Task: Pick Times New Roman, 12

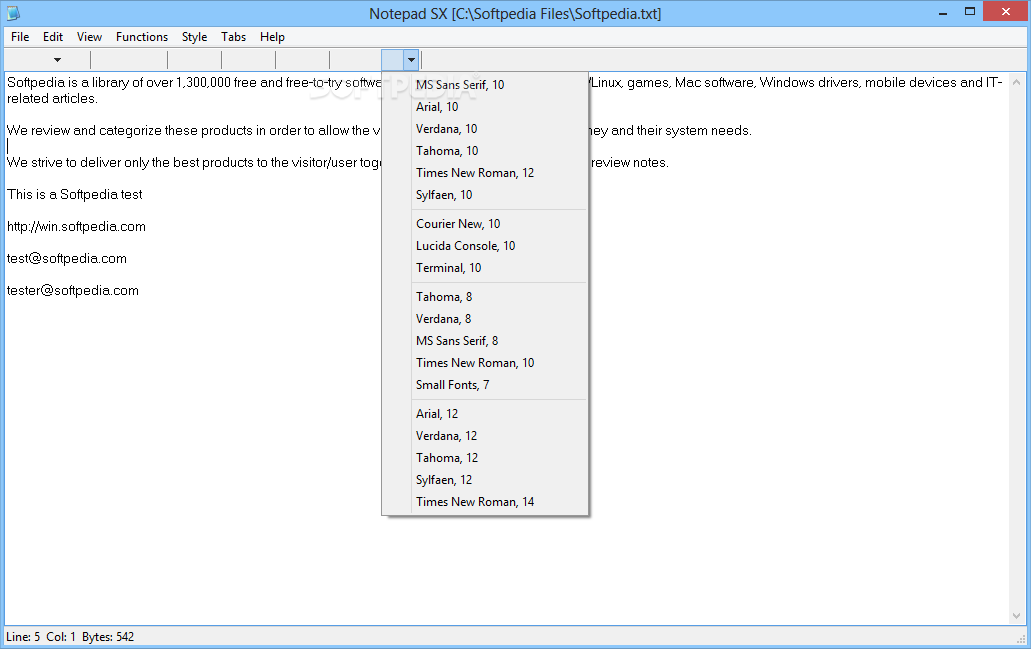Action: (x=485, y=173)
